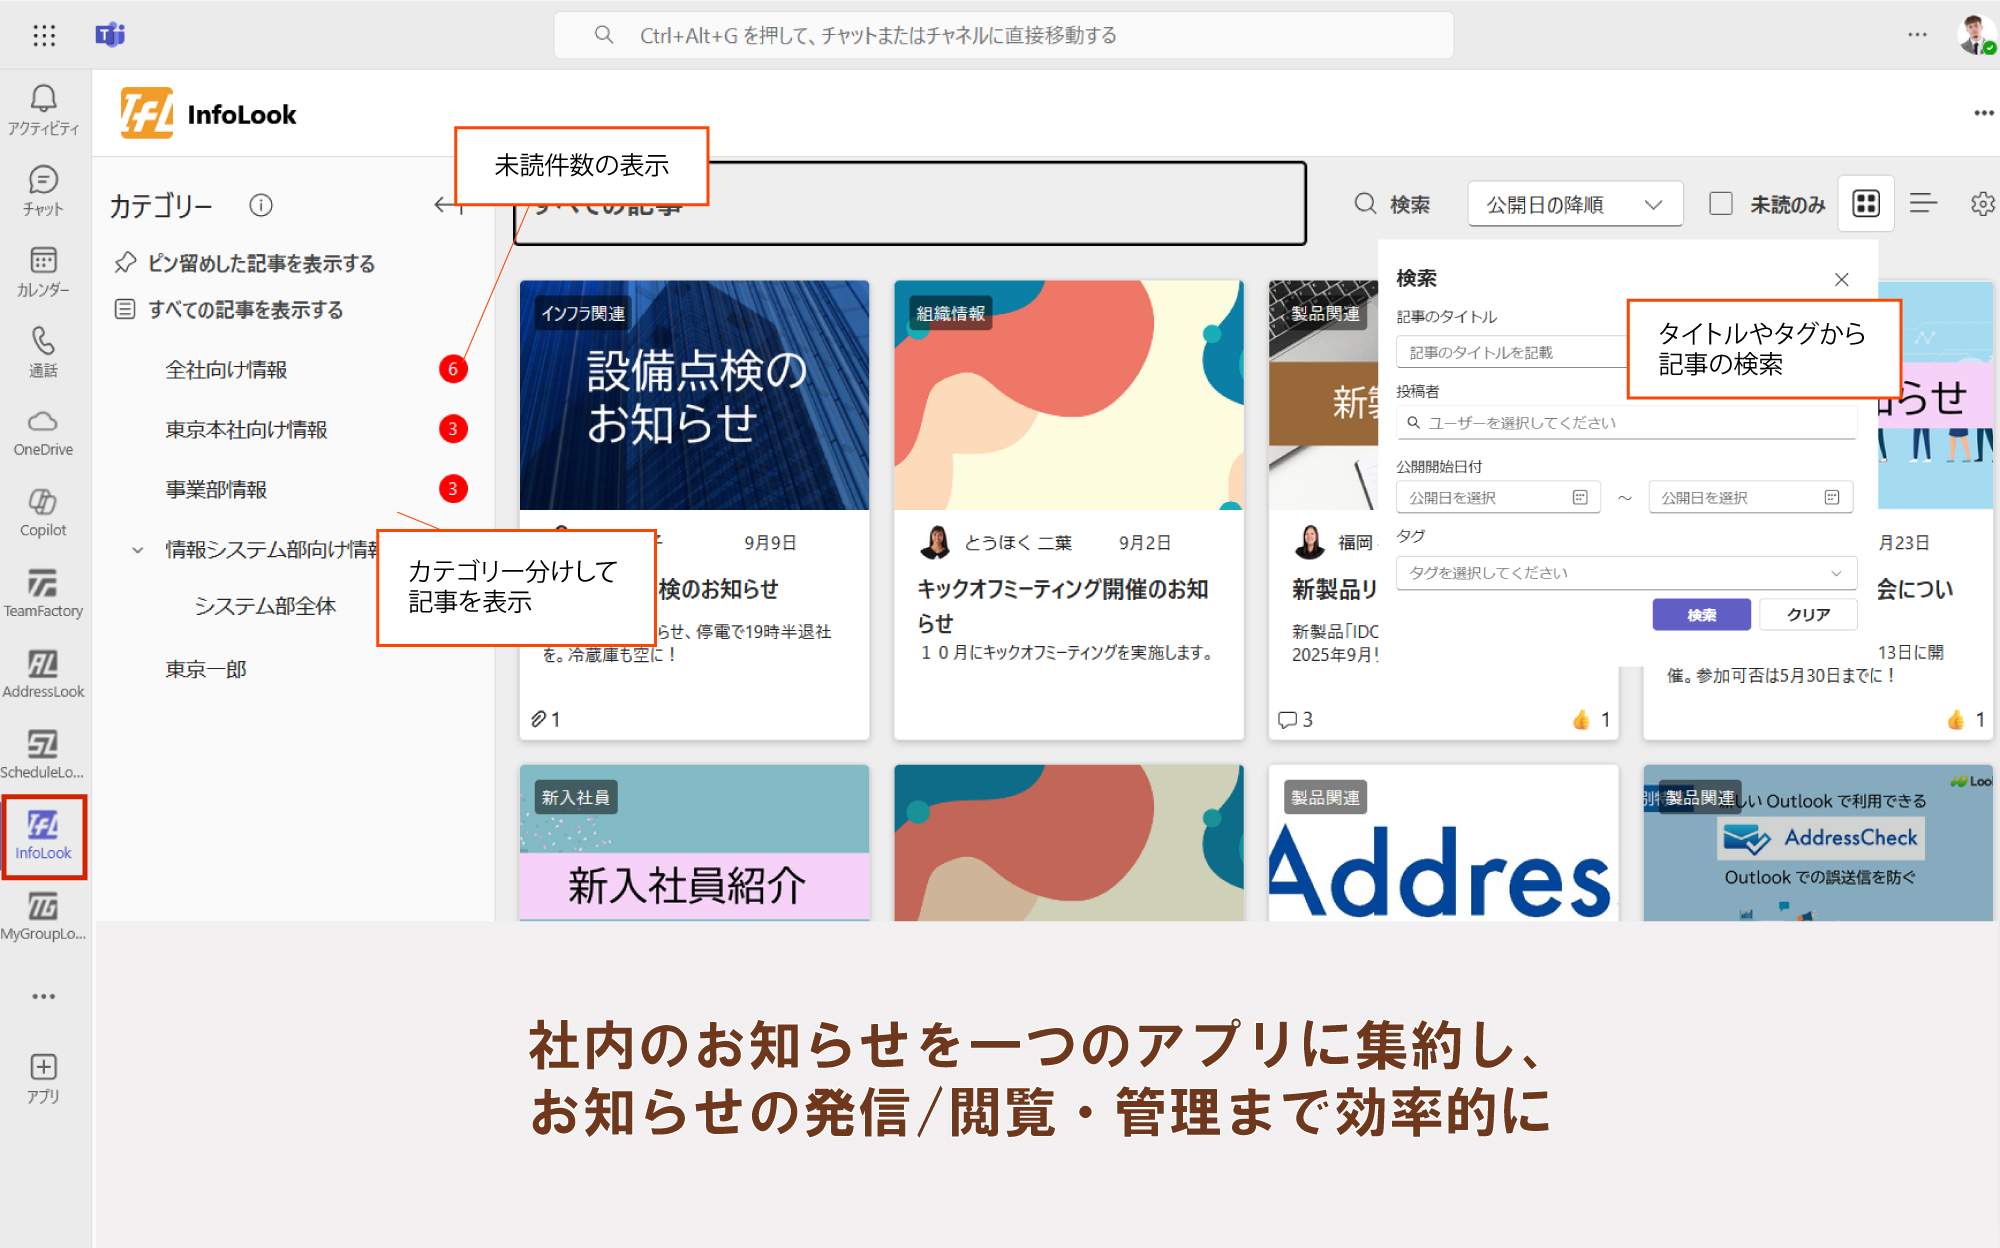Image resolution: width=2000 pixels, height=1248 pixels.
Task: Close the 検索 panel
Action: pyautogui.click(x=1841, y=279)
